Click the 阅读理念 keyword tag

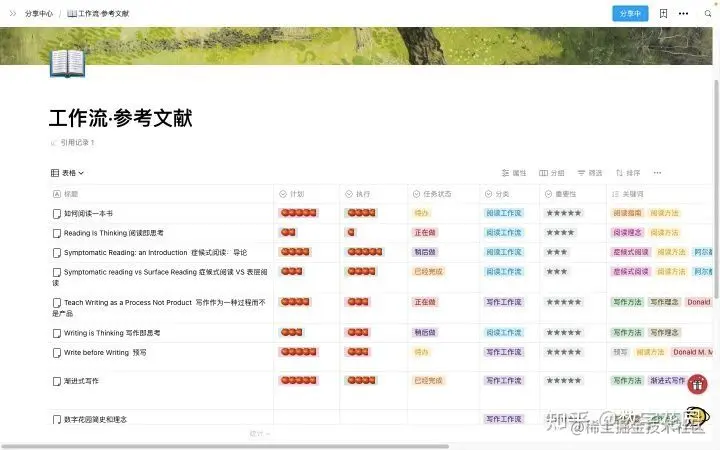627,232
